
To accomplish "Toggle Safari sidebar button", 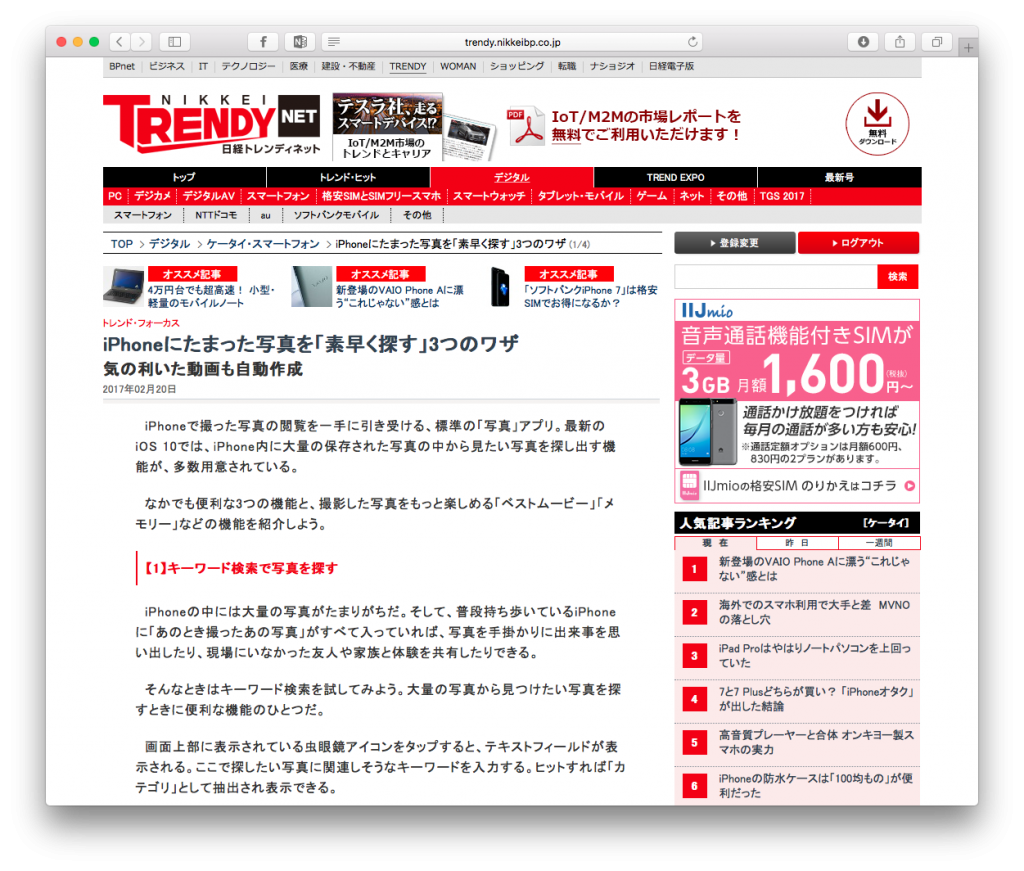I will 174,42.
